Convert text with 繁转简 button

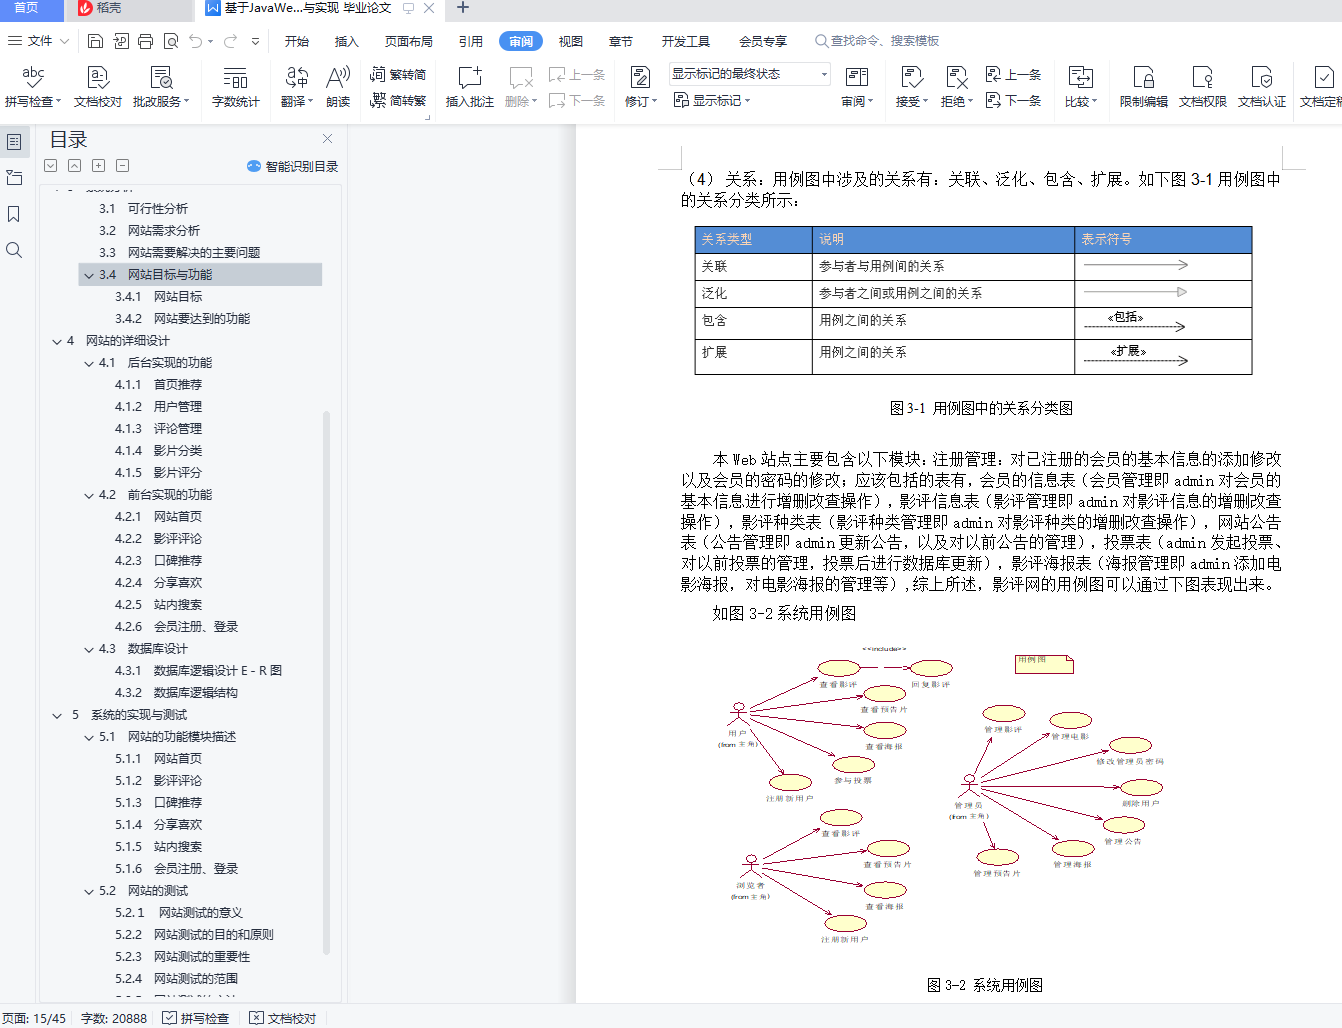[398, 74]
